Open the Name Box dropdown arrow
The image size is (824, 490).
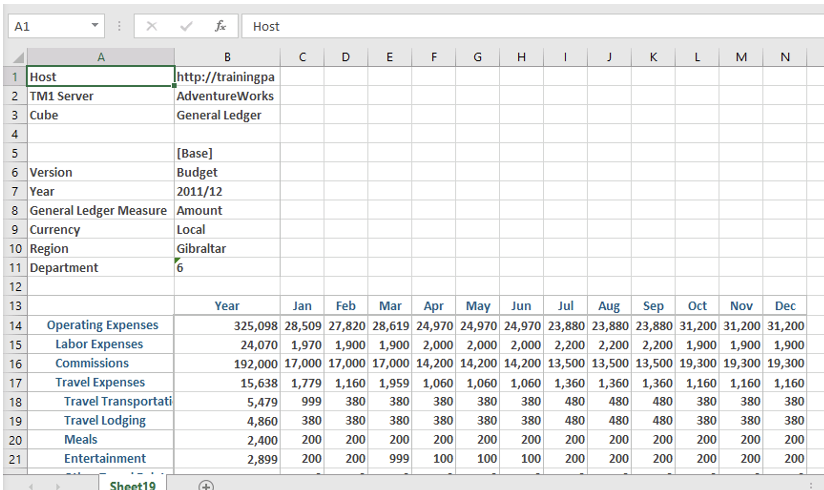click(x=95, y=26)
